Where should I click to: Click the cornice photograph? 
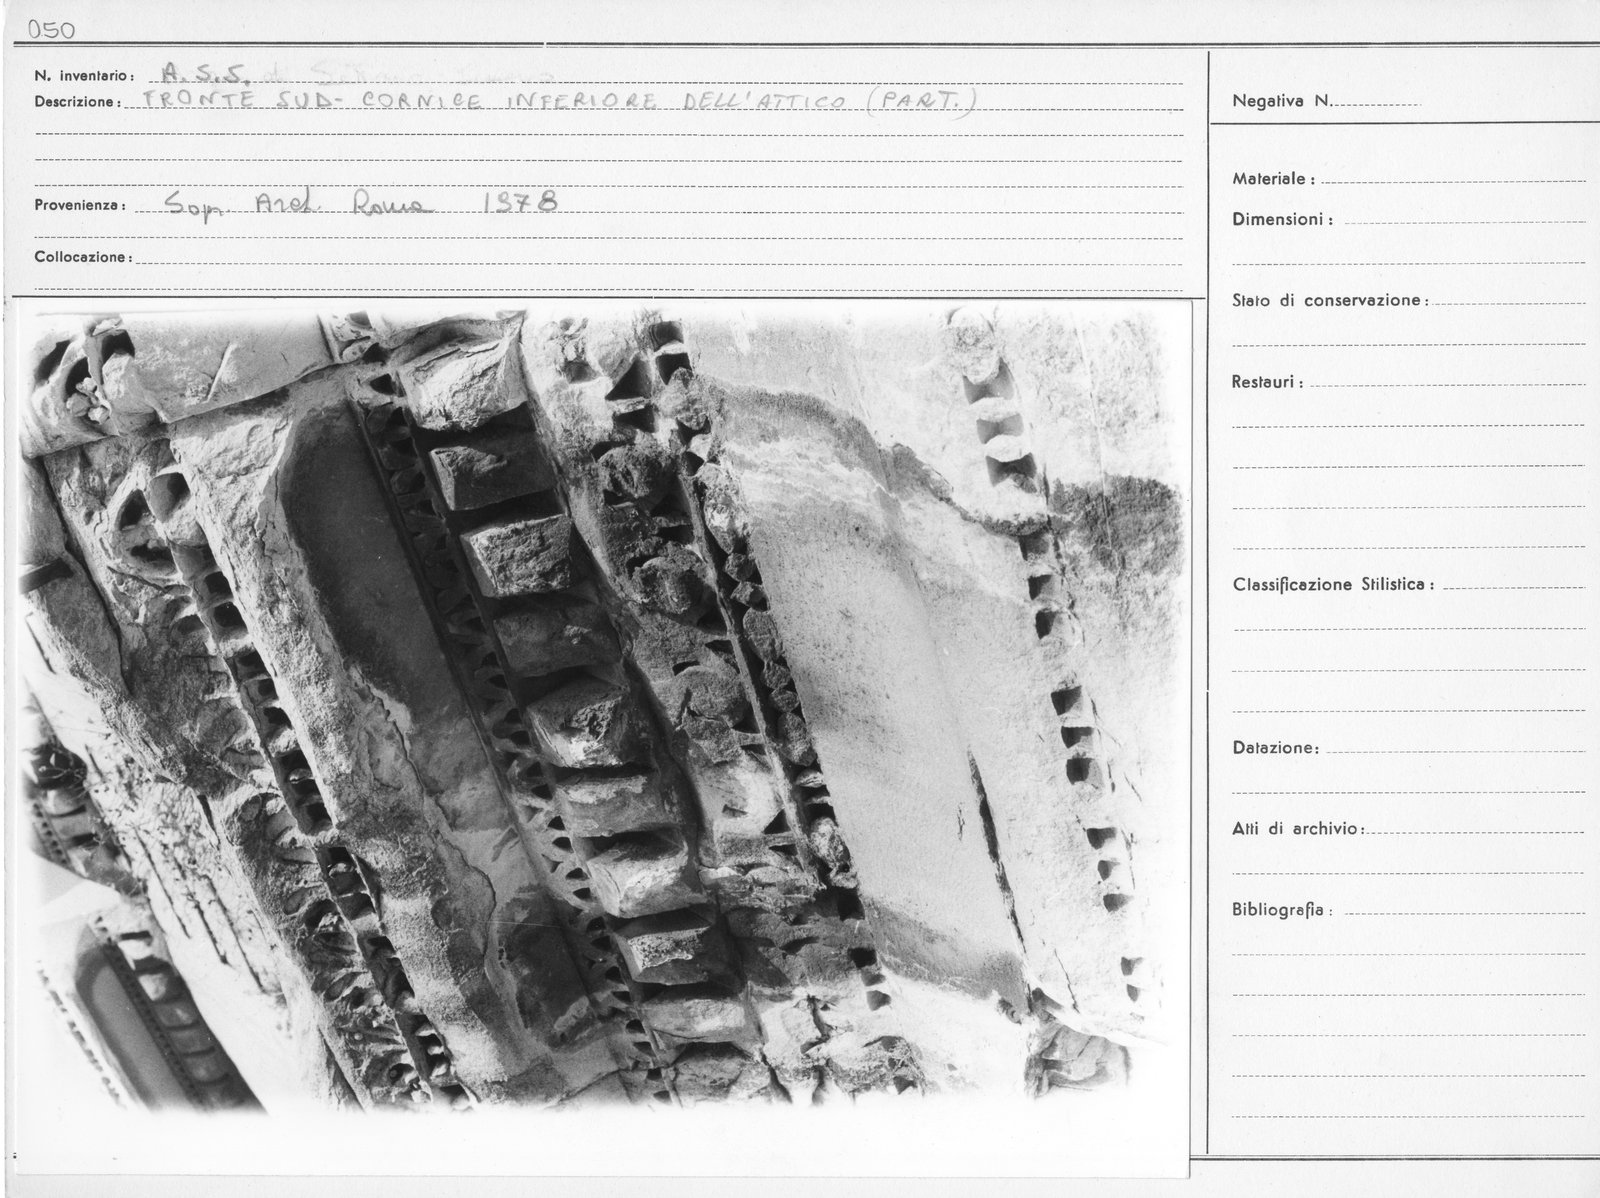tap(604, 738)
